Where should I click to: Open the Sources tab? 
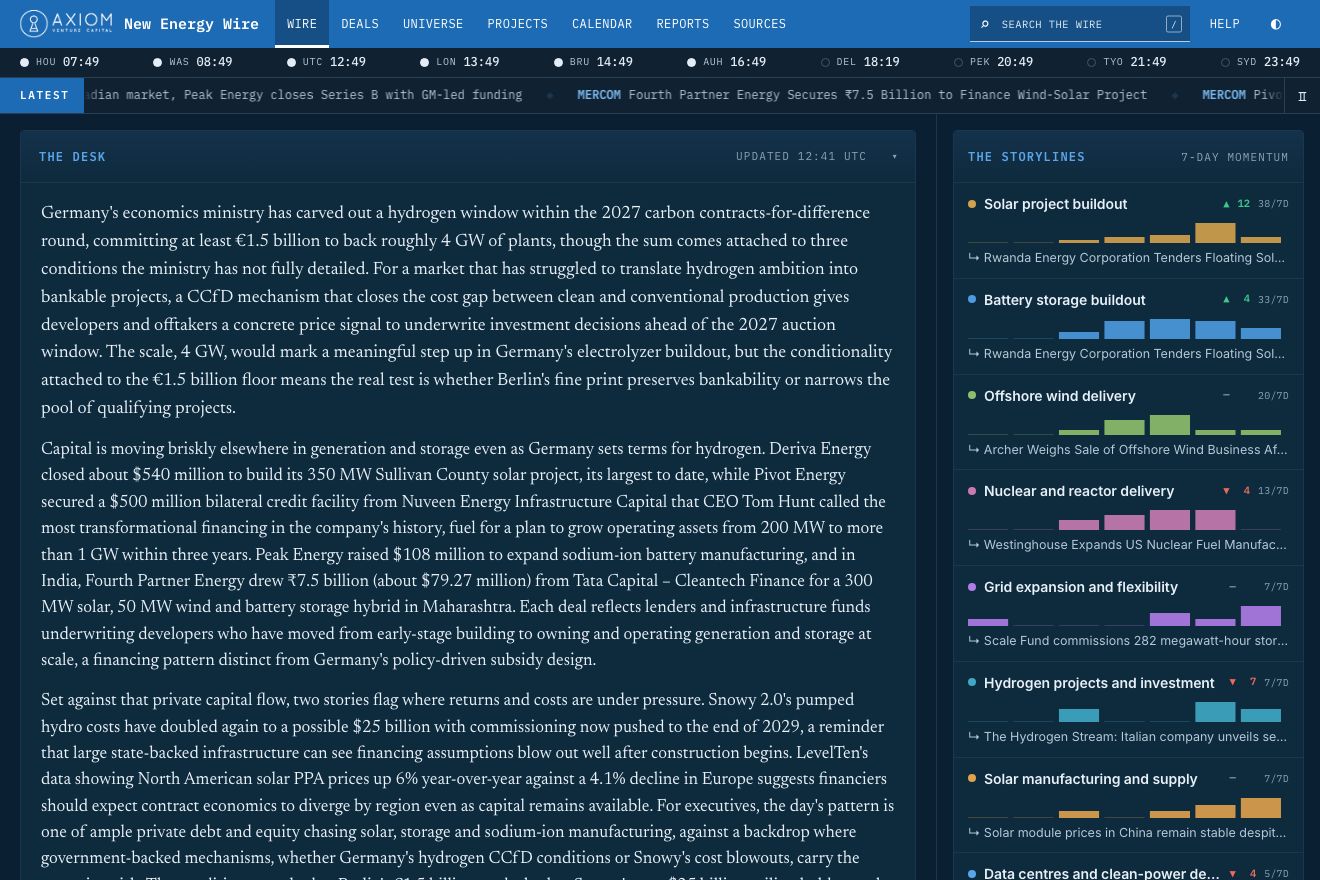760,24
